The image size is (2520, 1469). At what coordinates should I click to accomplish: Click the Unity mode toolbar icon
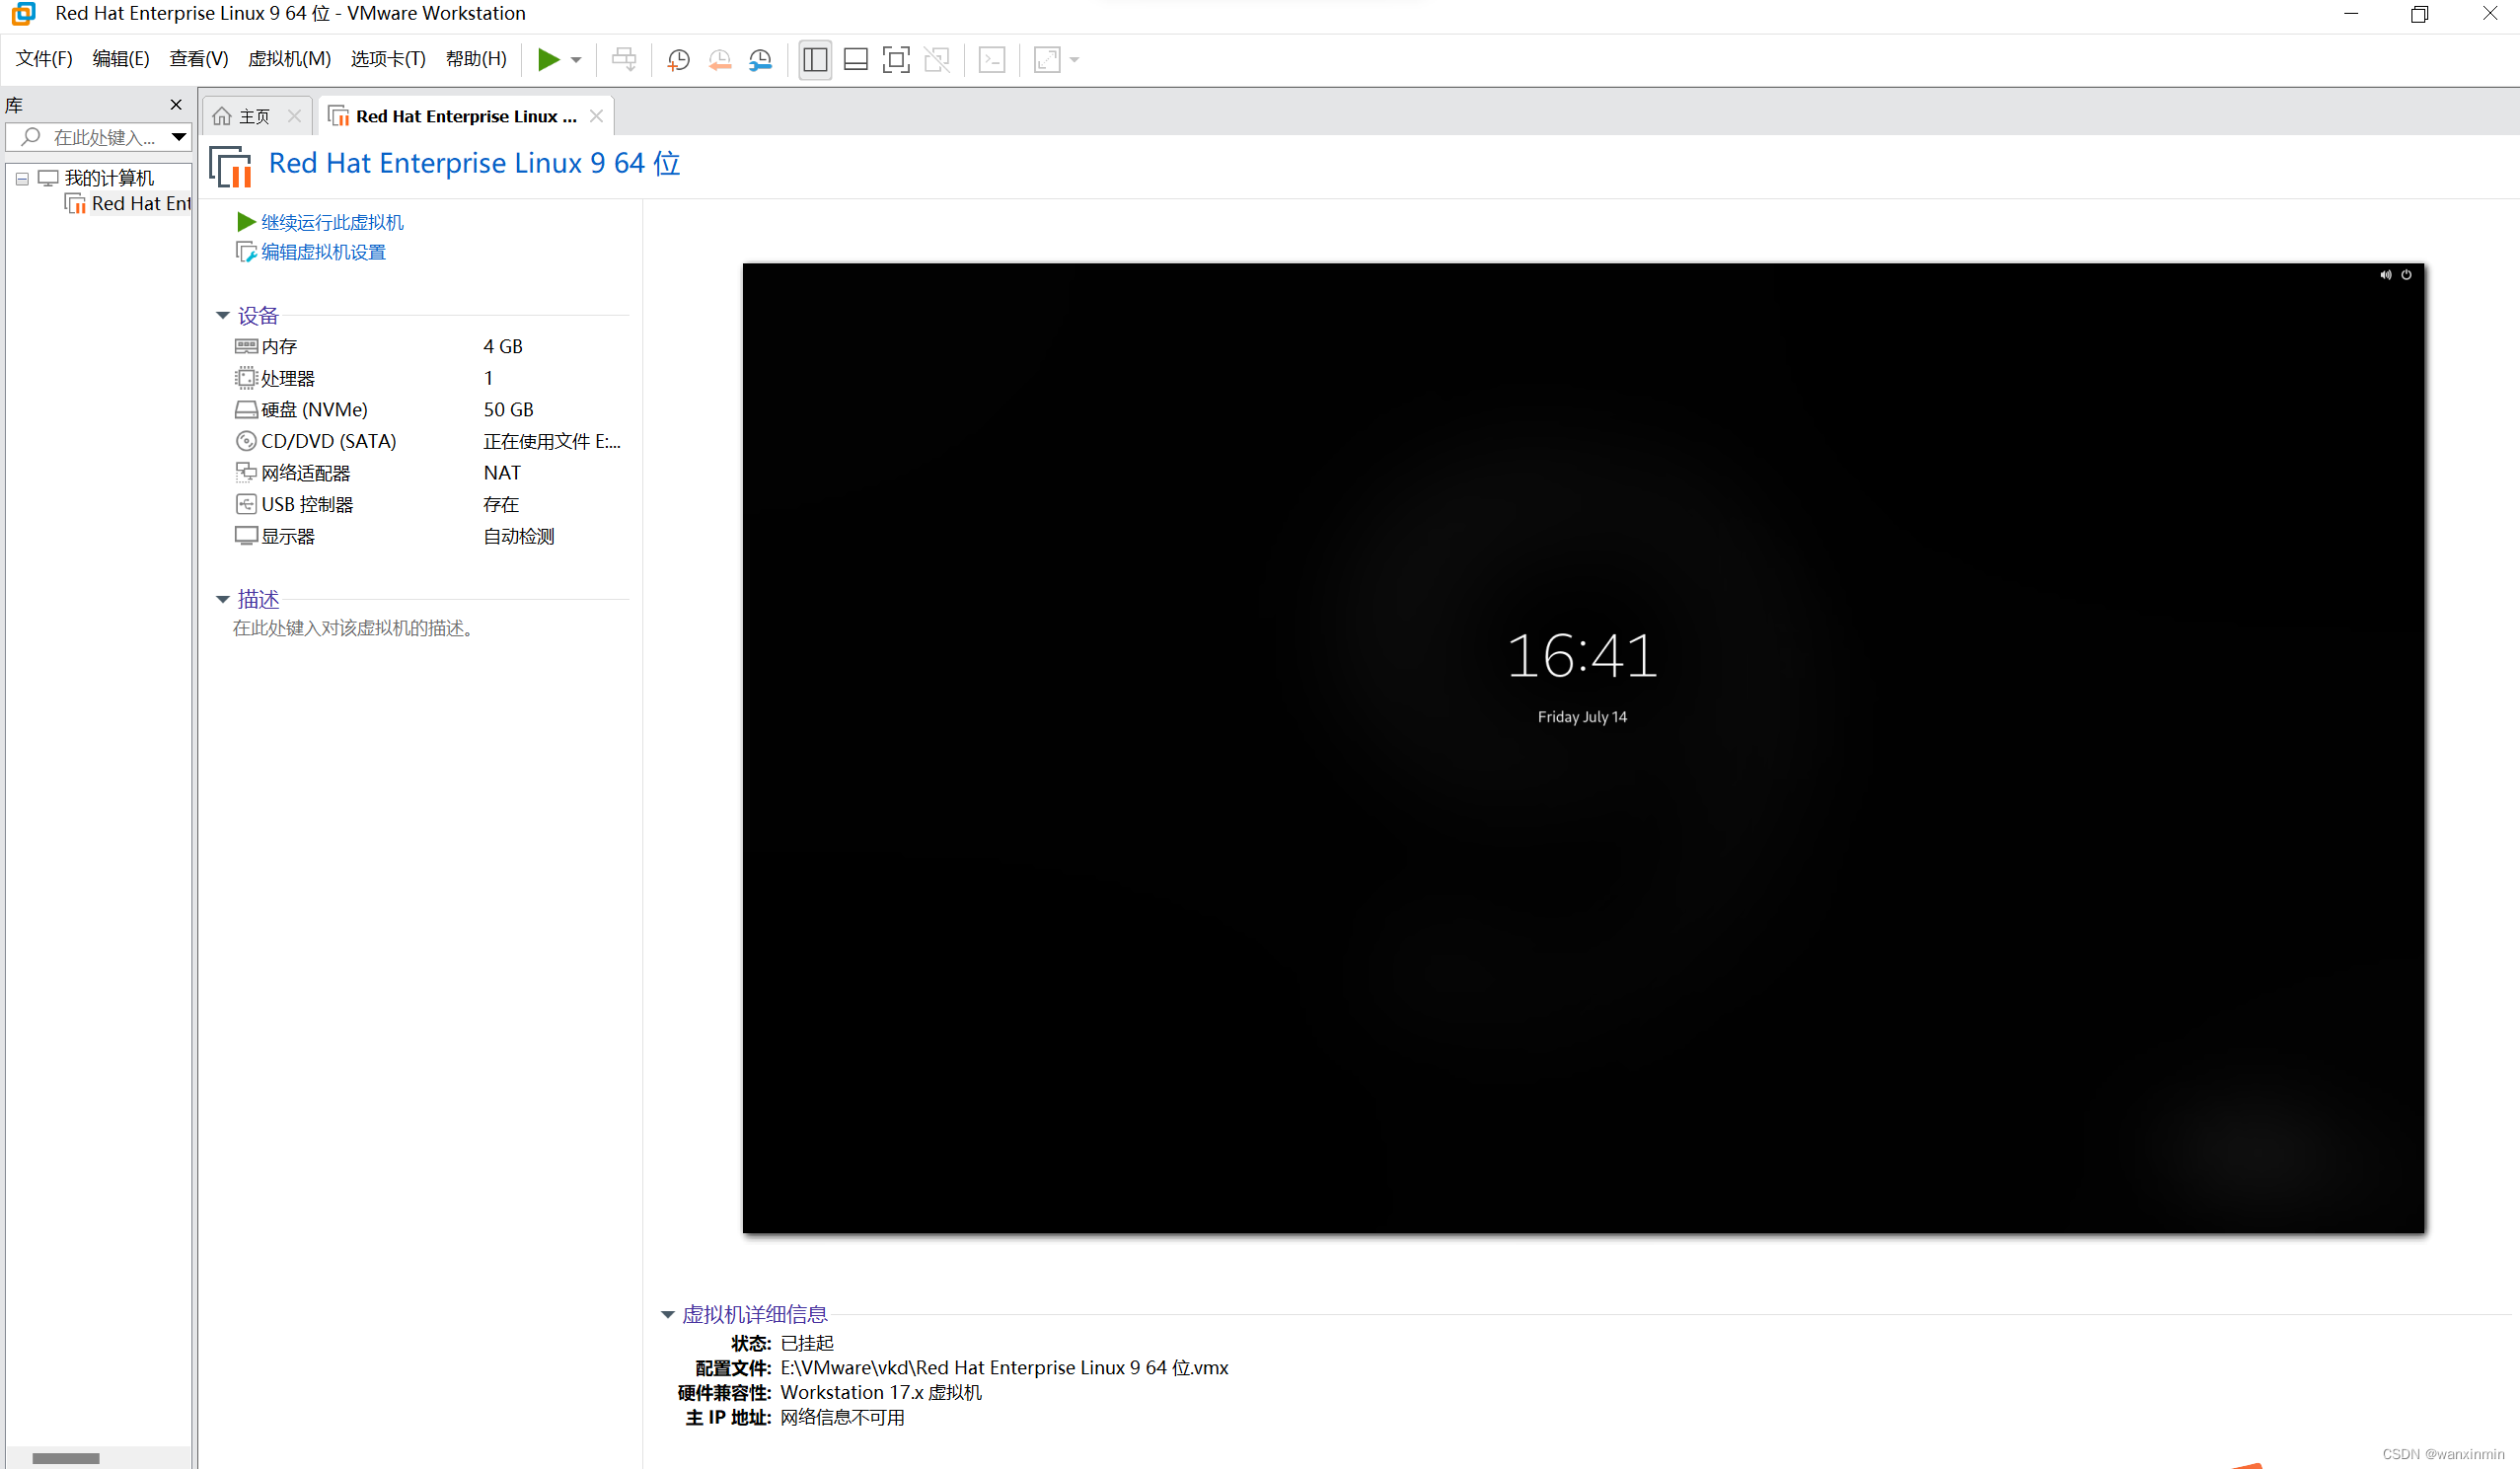[937, 60]
